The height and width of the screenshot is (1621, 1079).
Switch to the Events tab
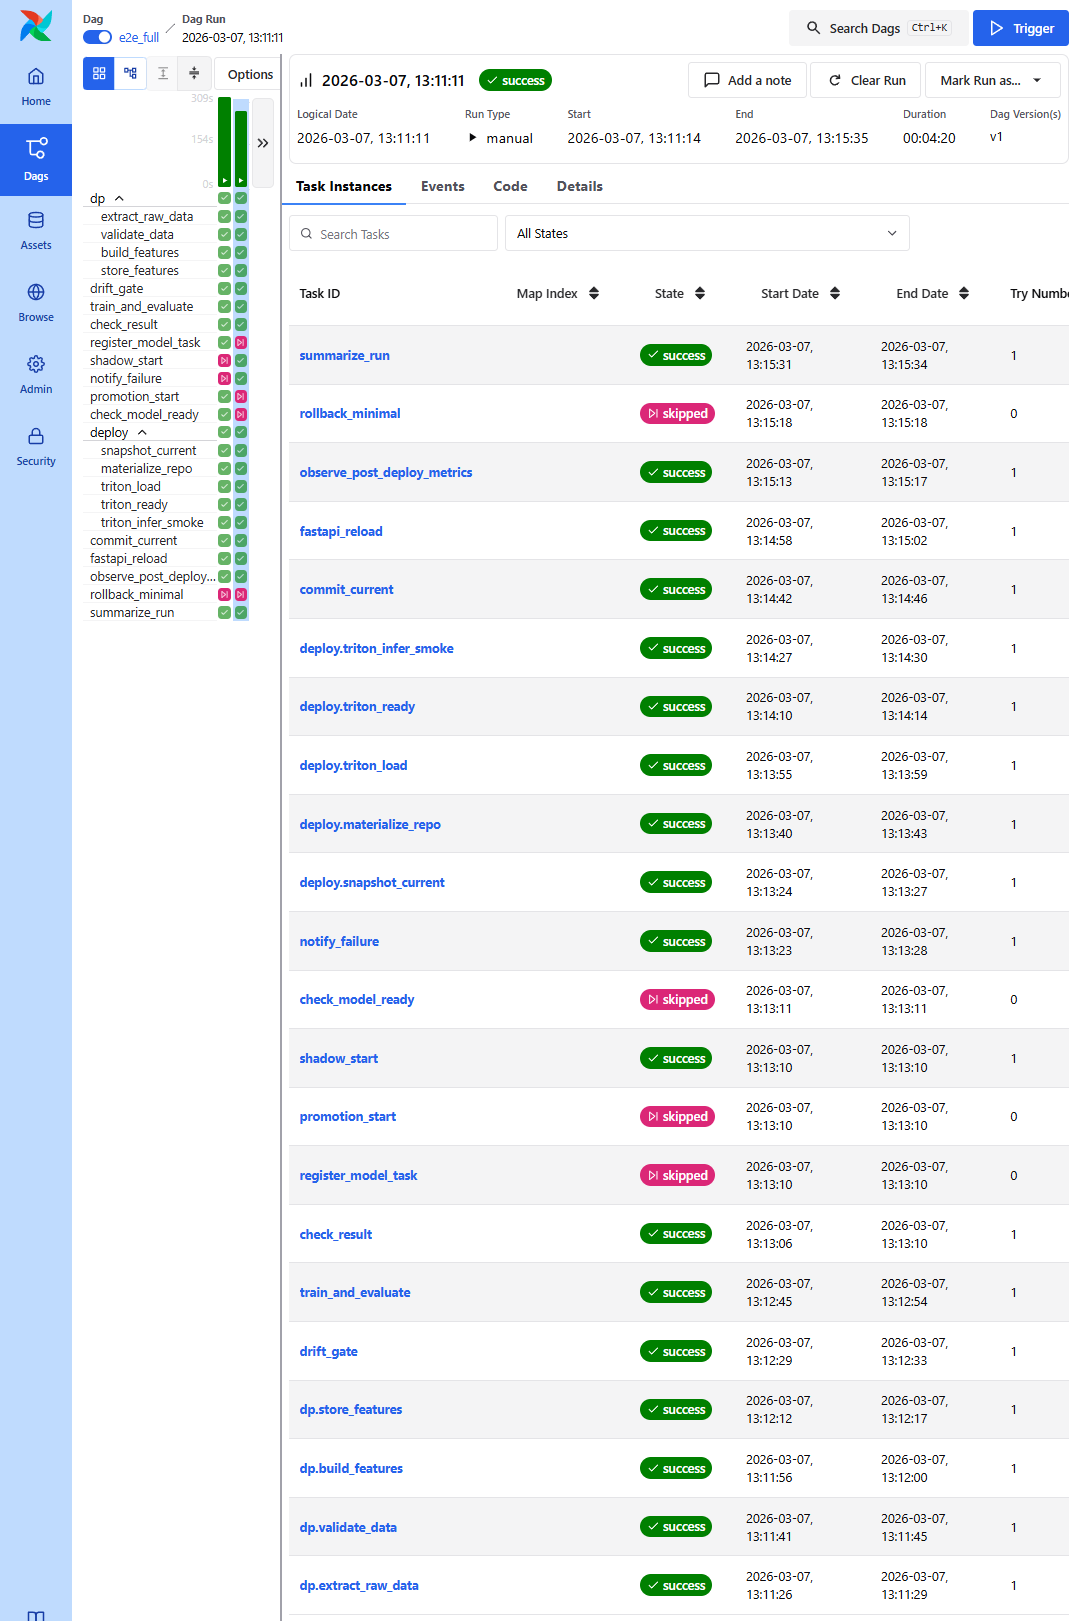(x=442, y=186)
